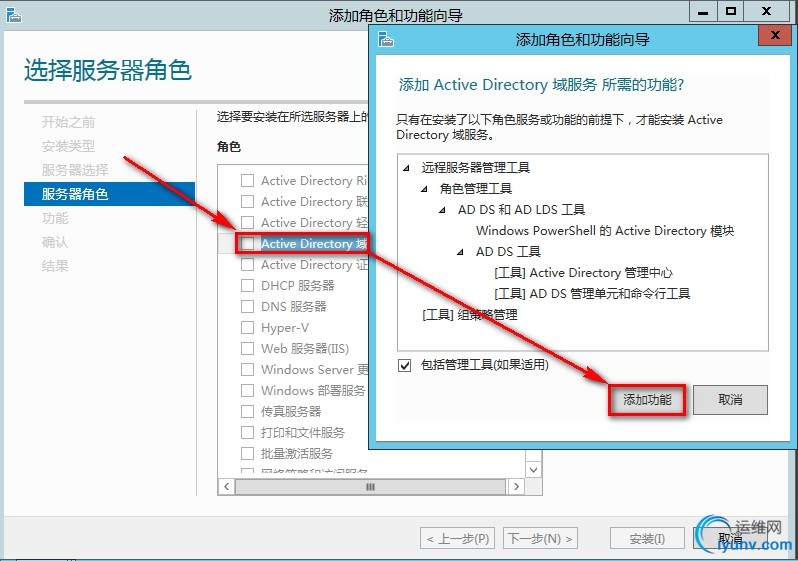Click 取消 in the popup dialog
This screenshot has height=561, width=798.
coord(730,400)
